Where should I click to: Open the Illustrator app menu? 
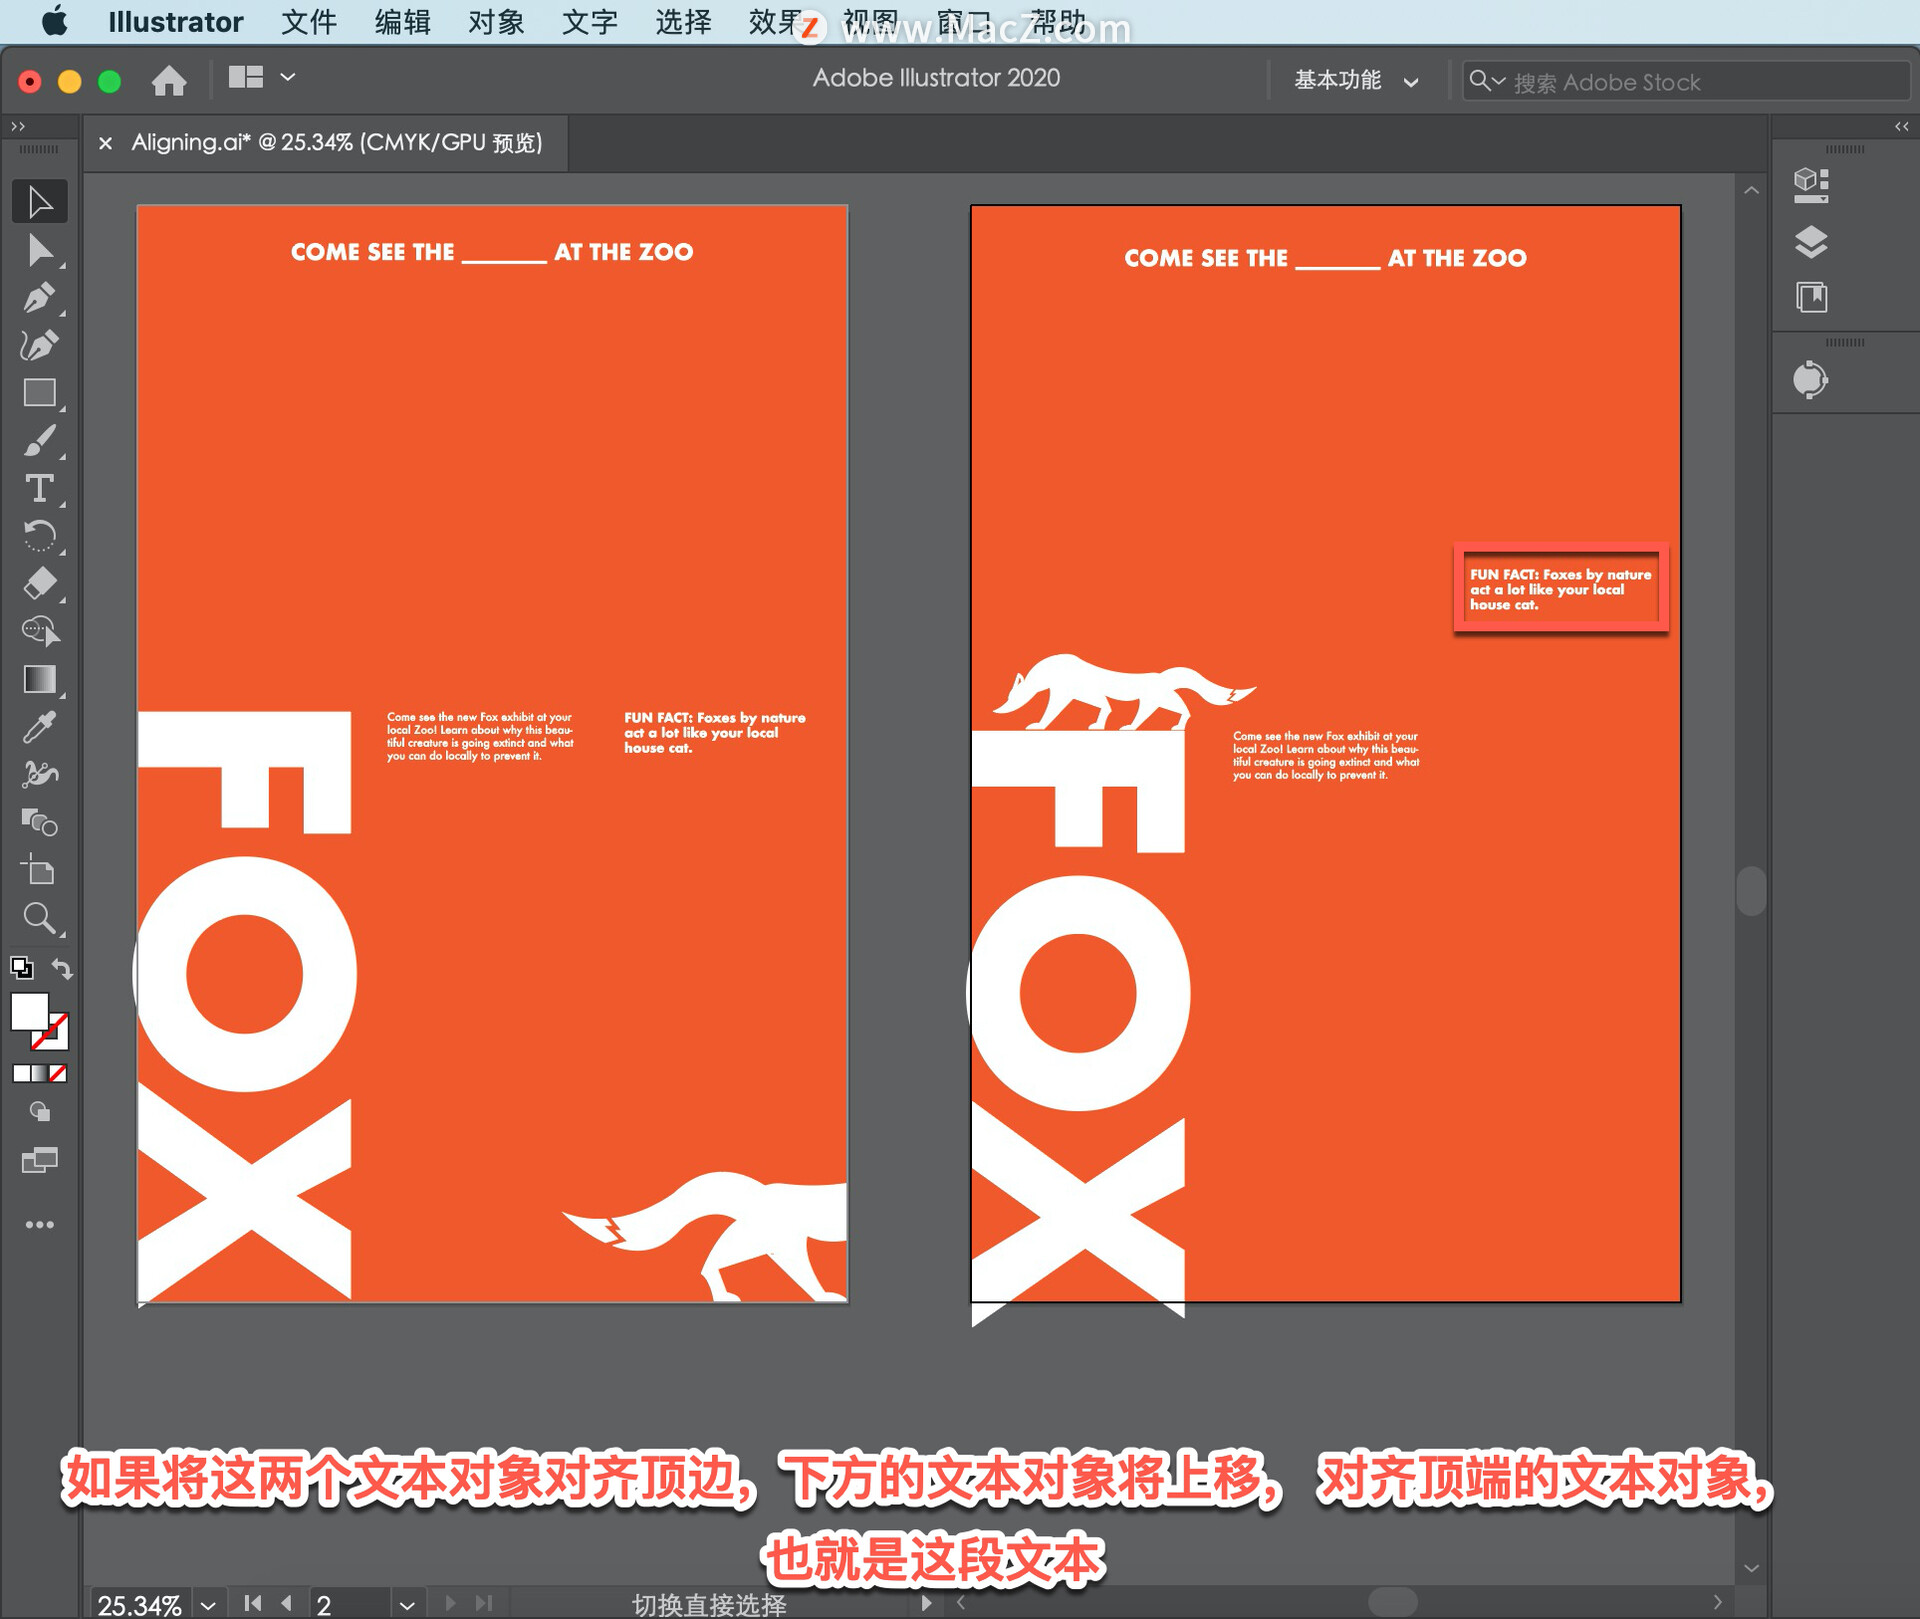coord(175,21)
